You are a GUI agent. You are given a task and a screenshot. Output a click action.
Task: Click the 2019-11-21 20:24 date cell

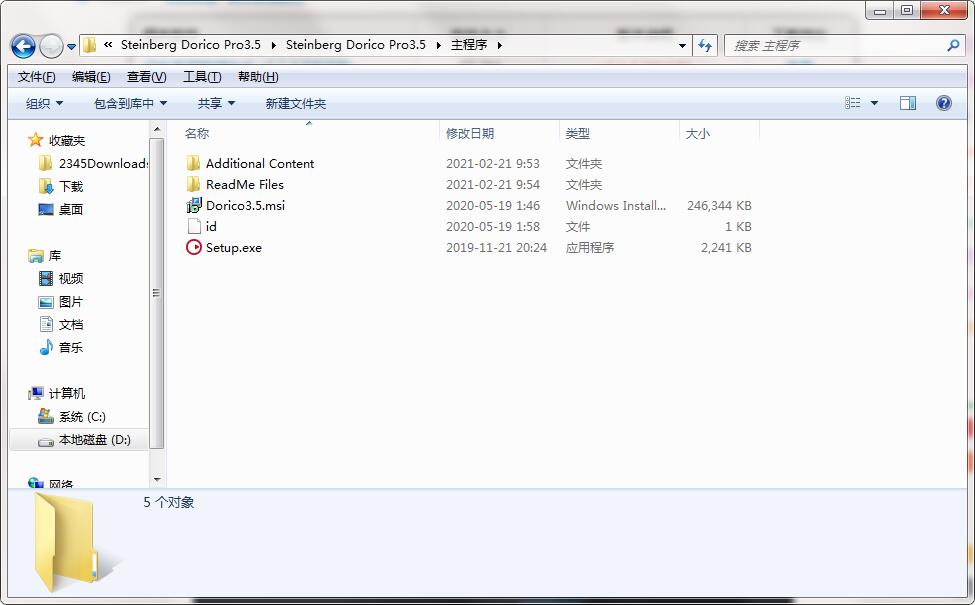tap(496, 247)
